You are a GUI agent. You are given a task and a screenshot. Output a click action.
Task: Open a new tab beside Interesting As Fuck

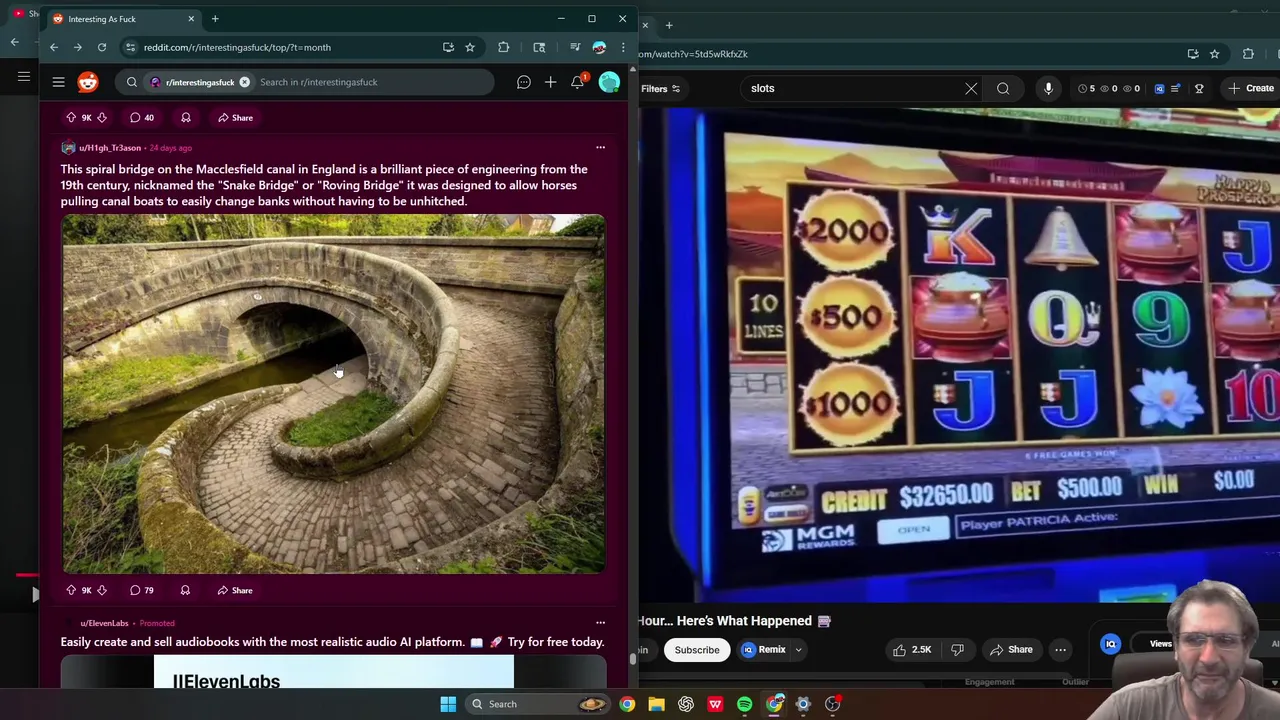pyautogui.click(x=215, y=19)
